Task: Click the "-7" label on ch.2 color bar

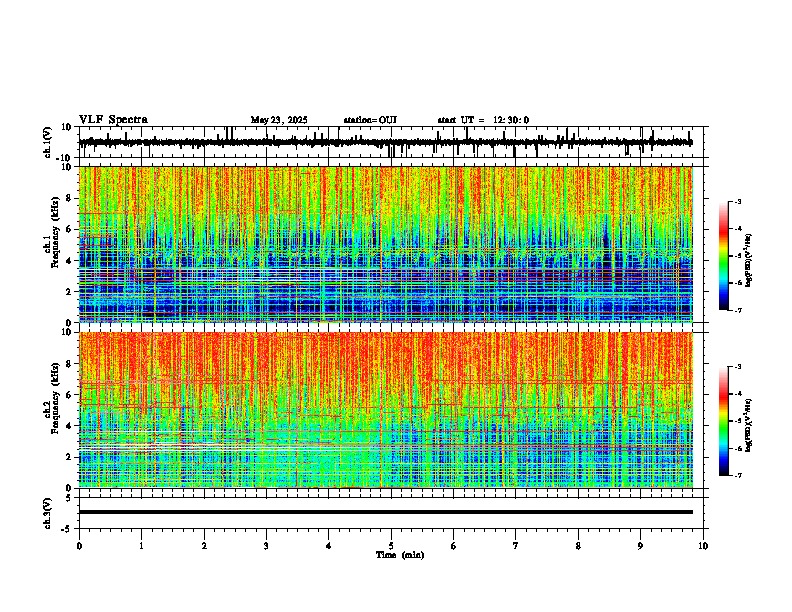Action: click(738, 475)
